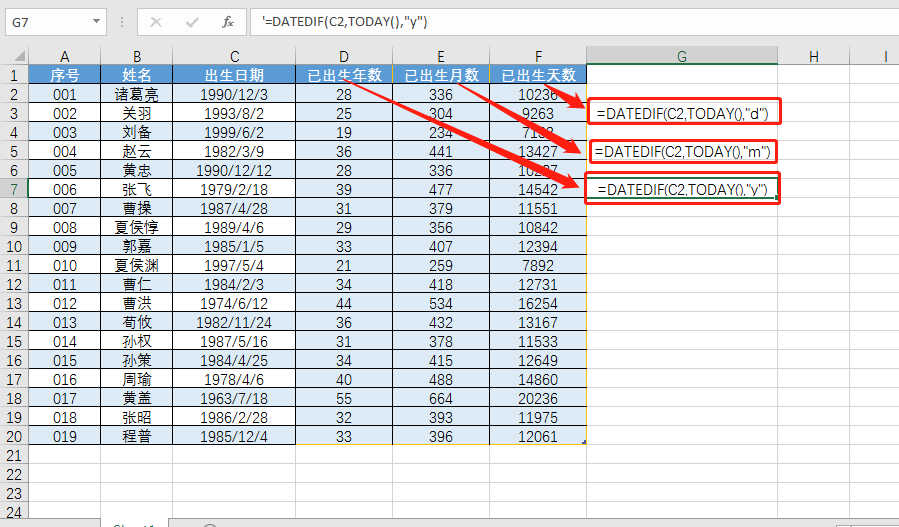This screenshot has width=899, height=527.
Task: Select column G header
Action: tap(681, 56)
